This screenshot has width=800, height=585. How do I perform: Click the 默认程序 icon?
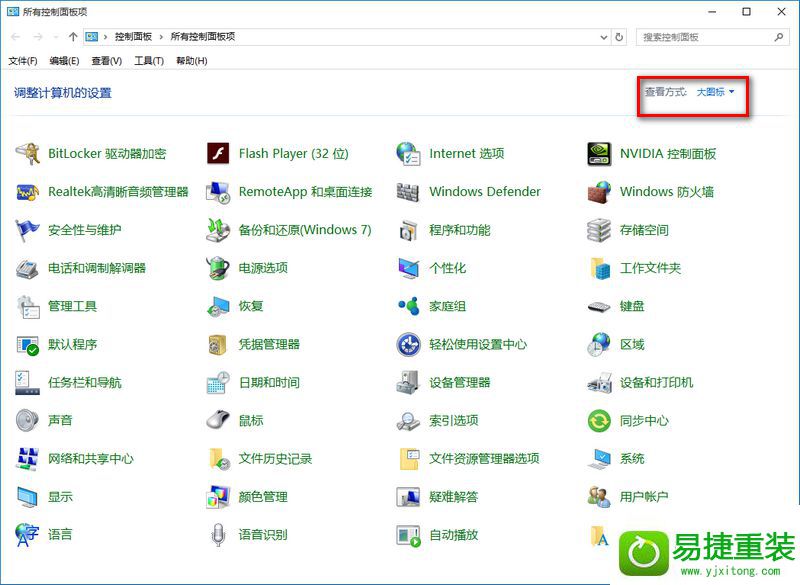click(28, 345)
